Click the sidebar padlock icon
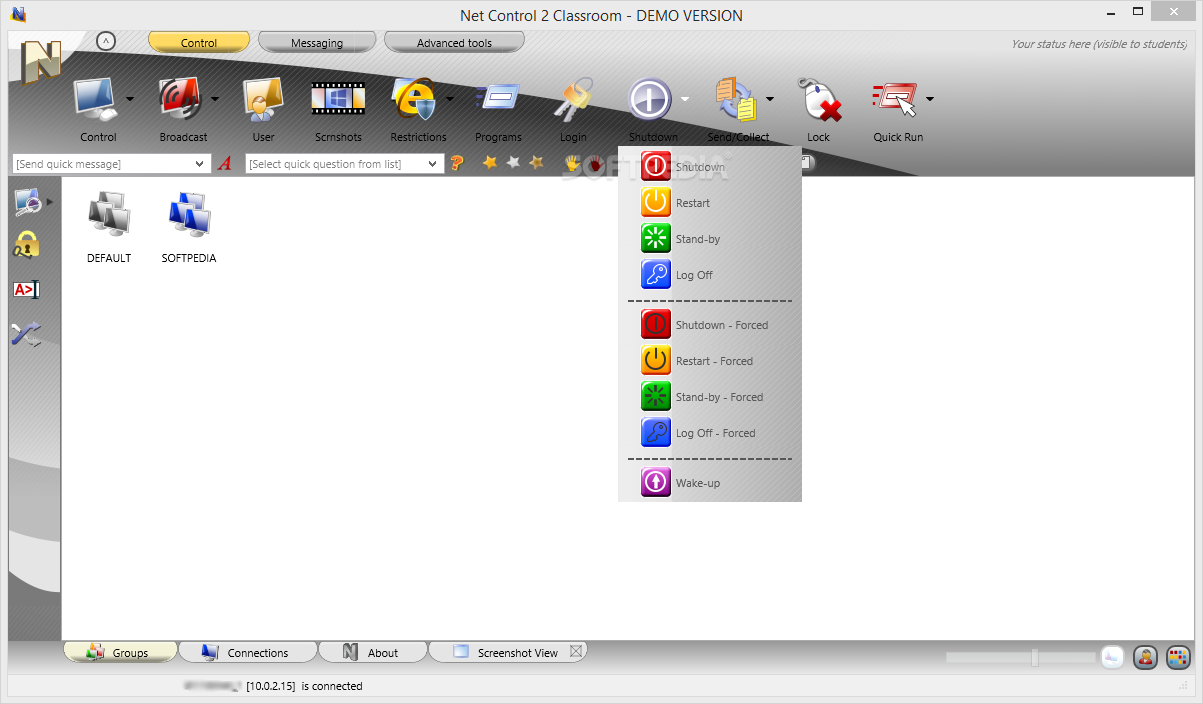 [x=26, y=245]
